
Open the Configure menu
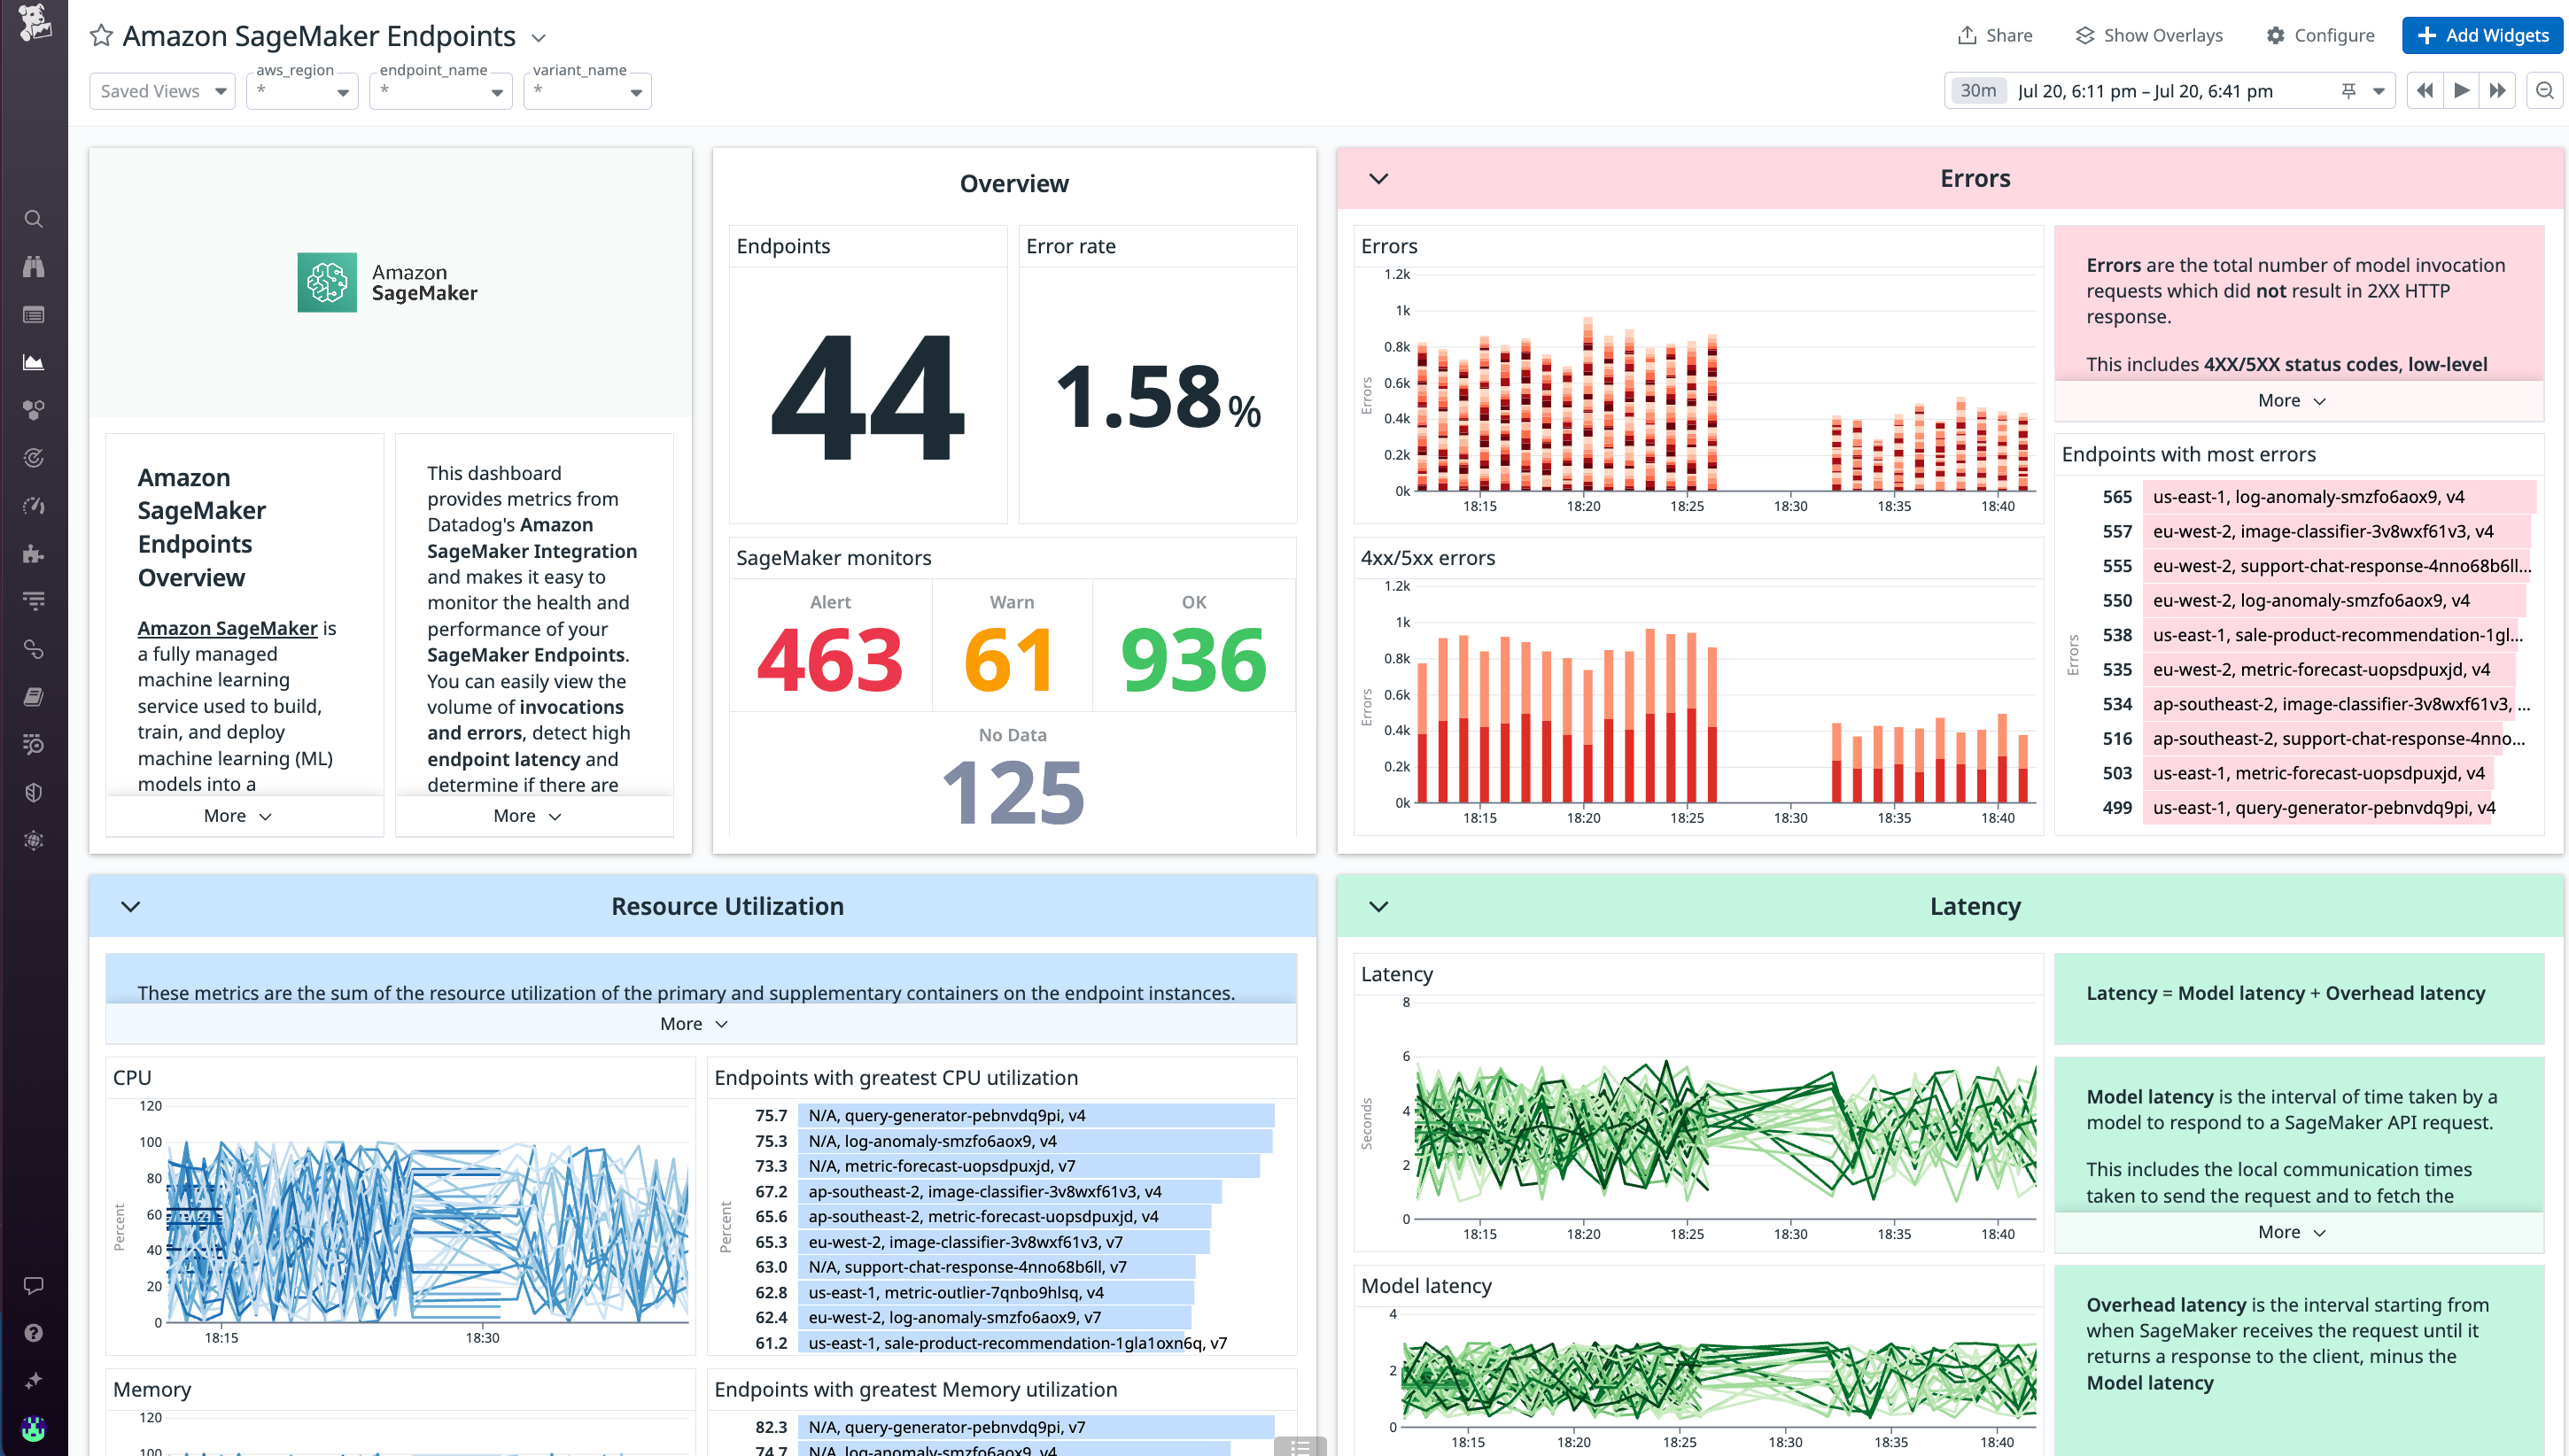[x=2320, y=35]
